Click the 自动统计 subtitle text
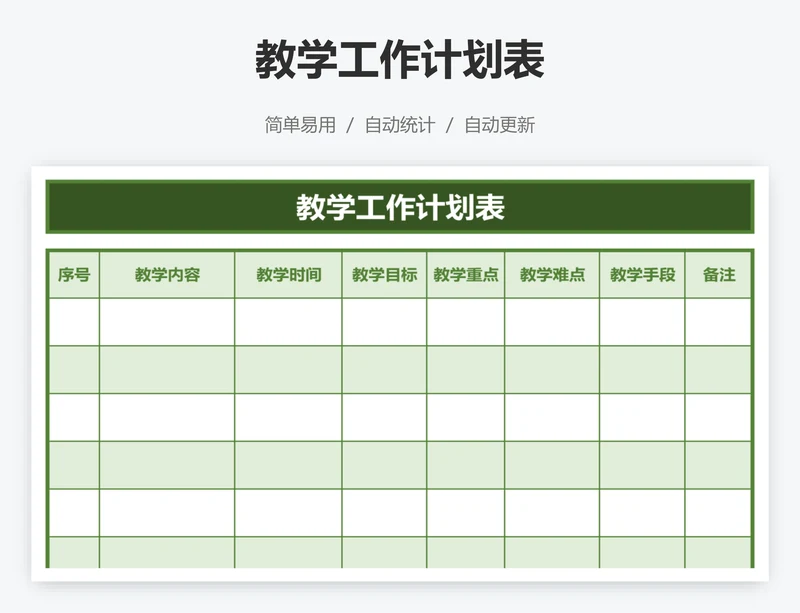Screen dimensions: 800x613 click(400, 125)
